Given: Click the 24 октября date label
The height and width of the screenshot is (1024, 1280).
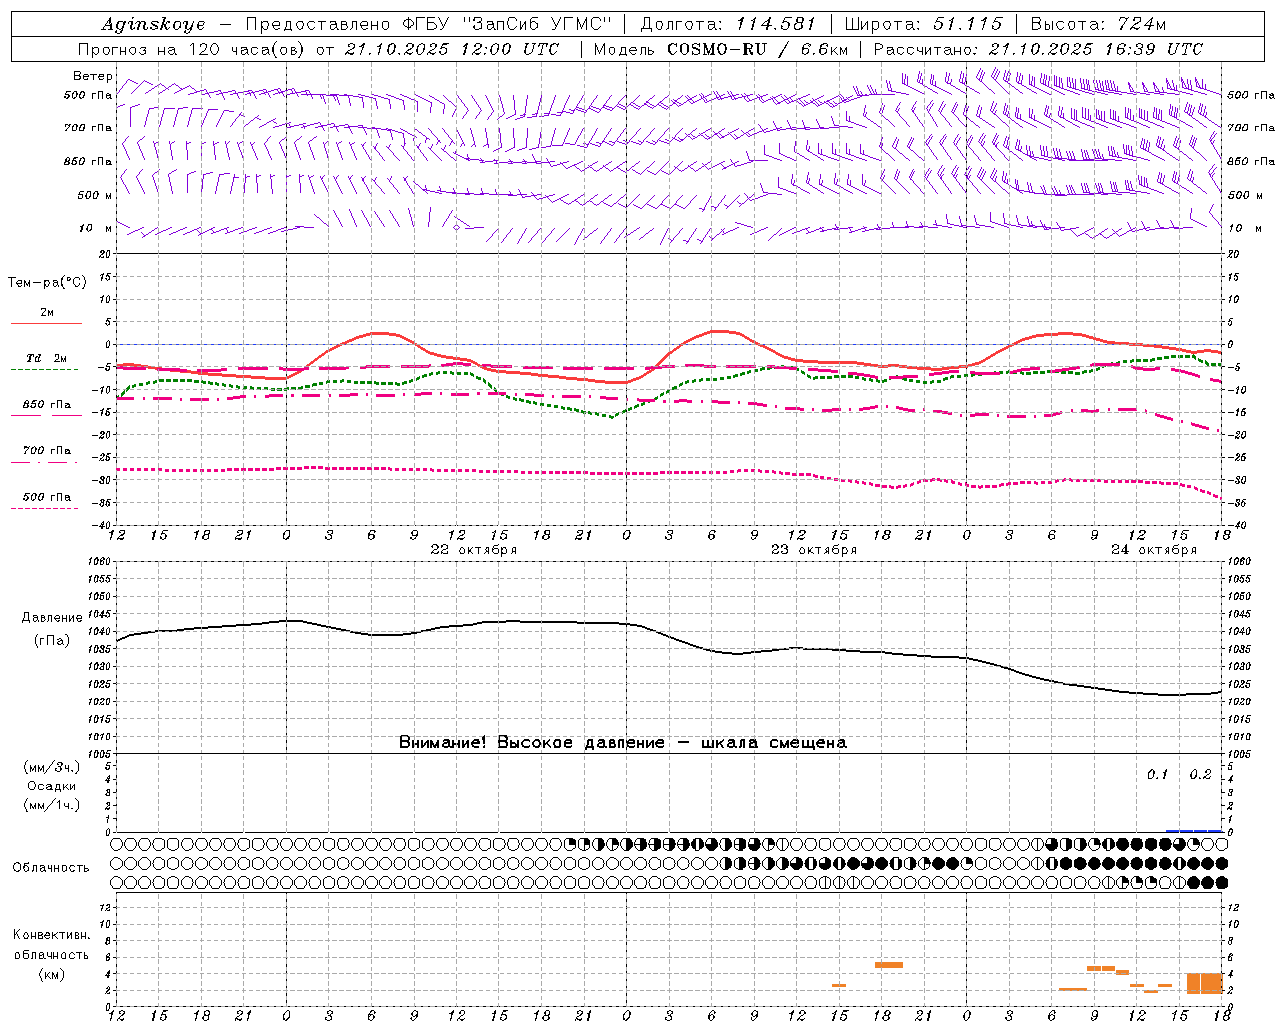Looking at the screenshot, I should (x=1154, y=549).
